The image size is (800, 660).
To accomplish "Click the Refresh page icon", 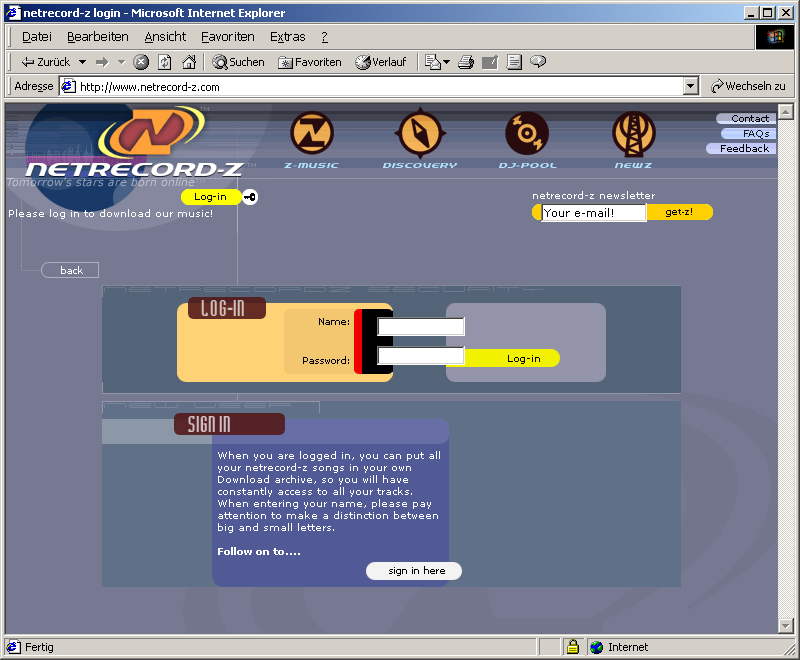I will click(x=164, y=62).
